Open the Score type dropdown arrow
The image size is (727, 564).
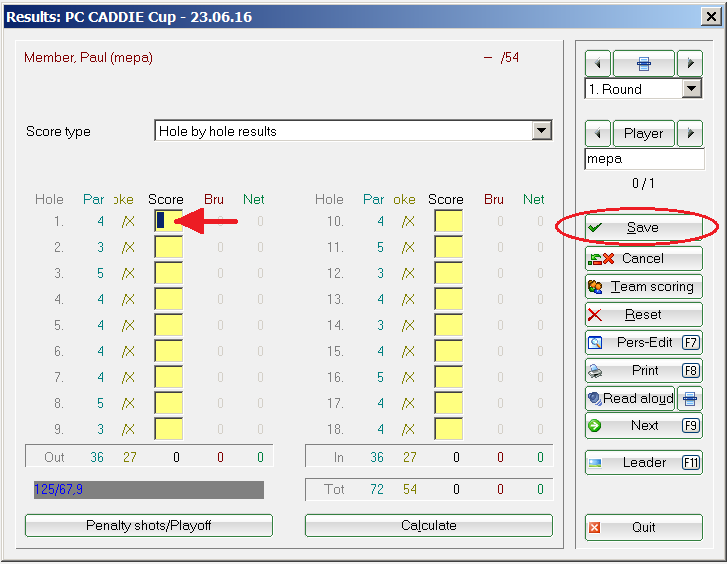pos(542,131)
